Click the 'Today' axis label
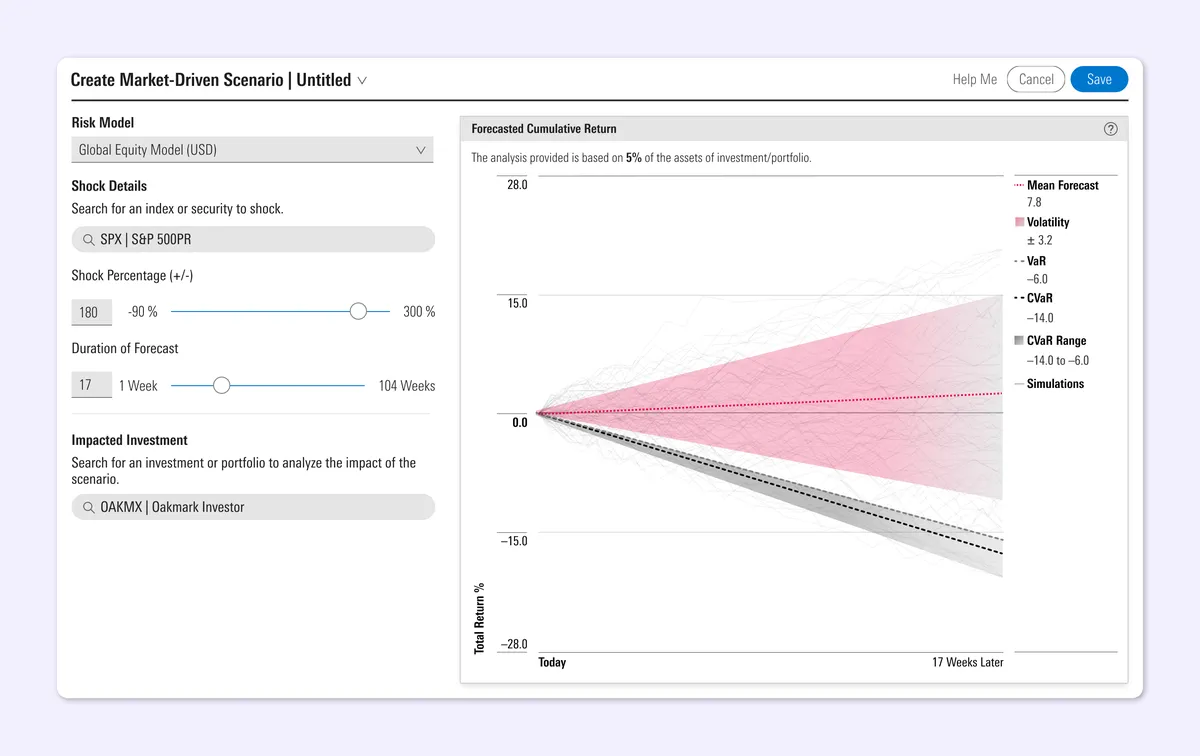The image size is (1200, 756). [552, 663]
